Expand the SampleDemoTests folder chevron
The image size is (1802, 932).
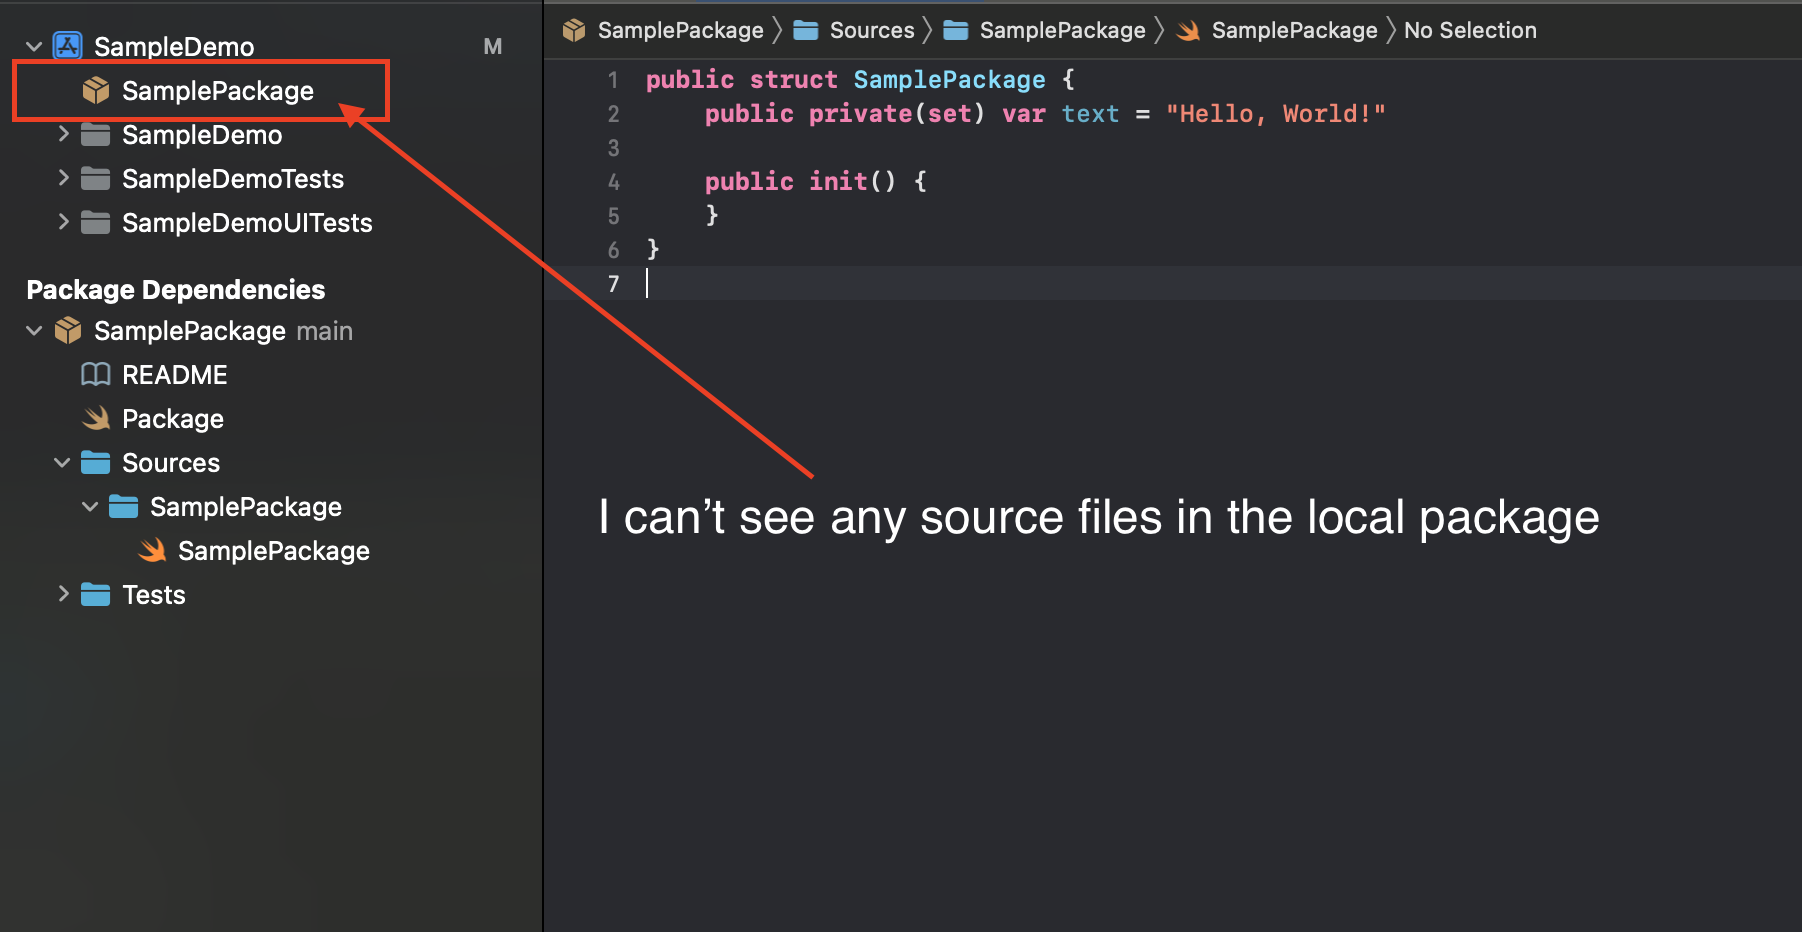(x=63, y=178)
